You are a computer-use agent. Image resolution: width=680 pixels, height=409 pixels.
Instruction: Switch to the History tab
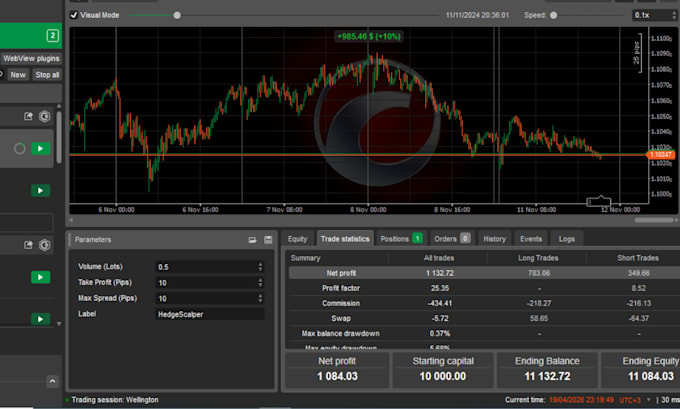click(x=494, y=239)
